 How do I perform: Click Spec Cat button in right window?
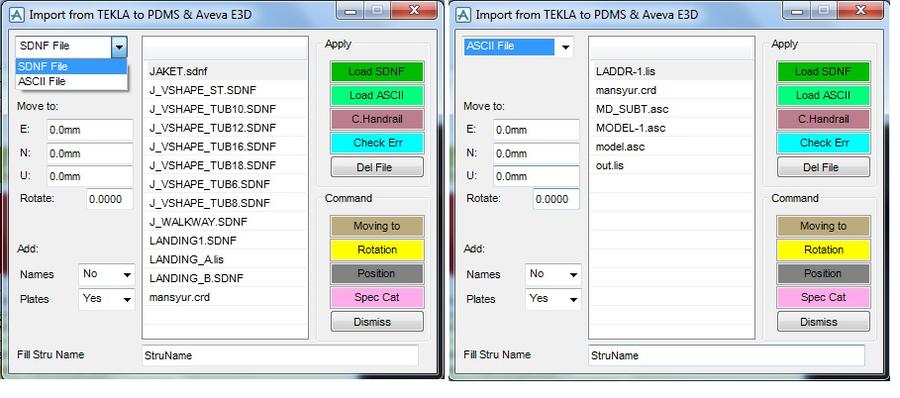point(823,297)
